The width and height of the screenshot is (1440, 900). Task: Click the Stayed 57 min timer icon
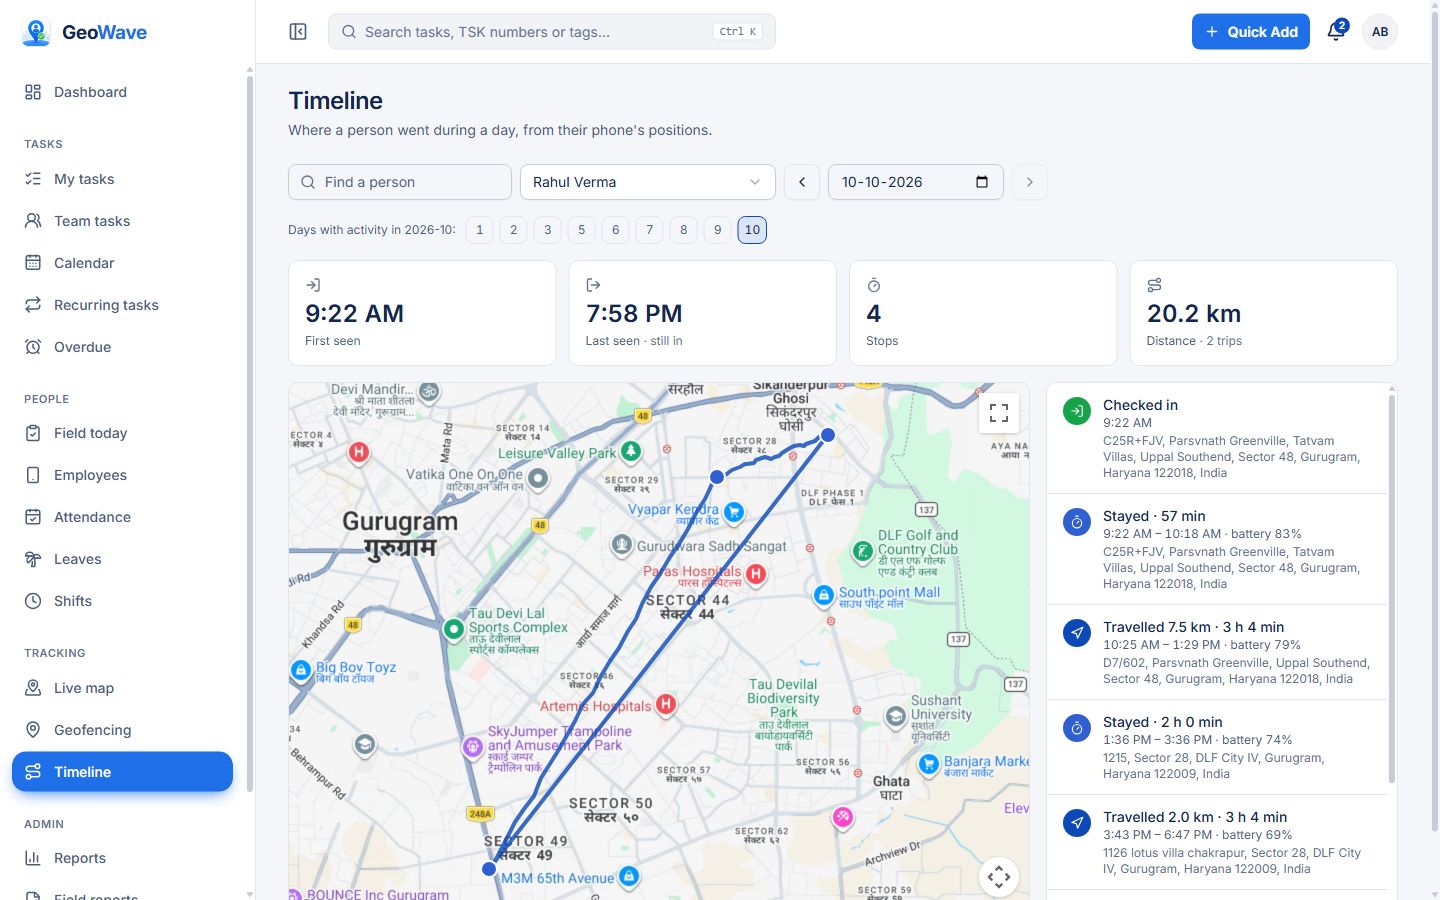click(1077, 522)
